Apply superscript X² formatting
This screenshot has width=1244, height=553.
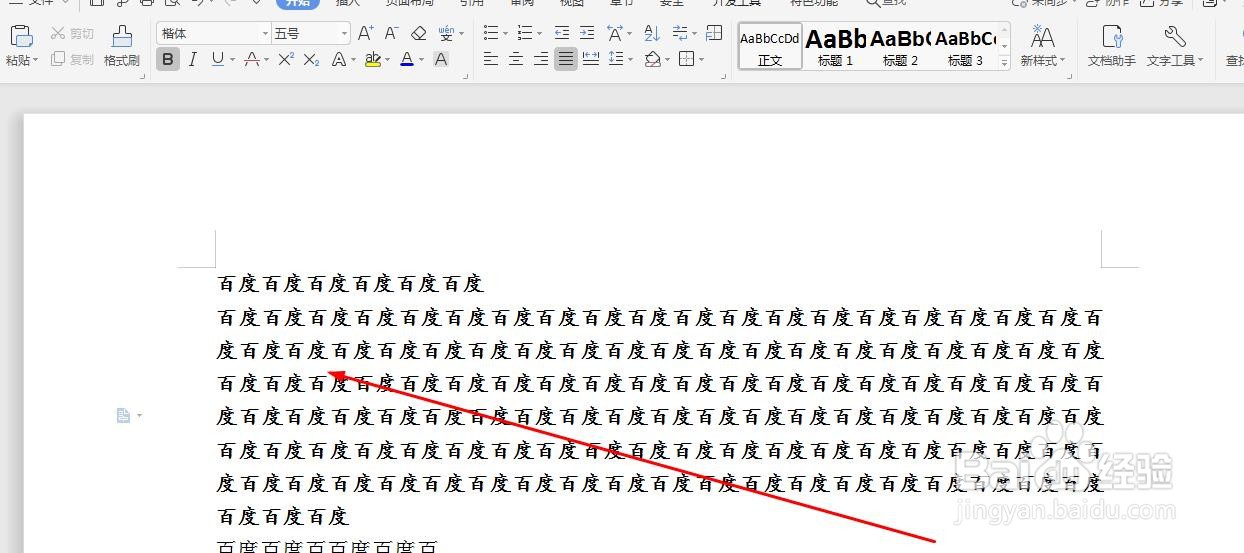[285, 60]
